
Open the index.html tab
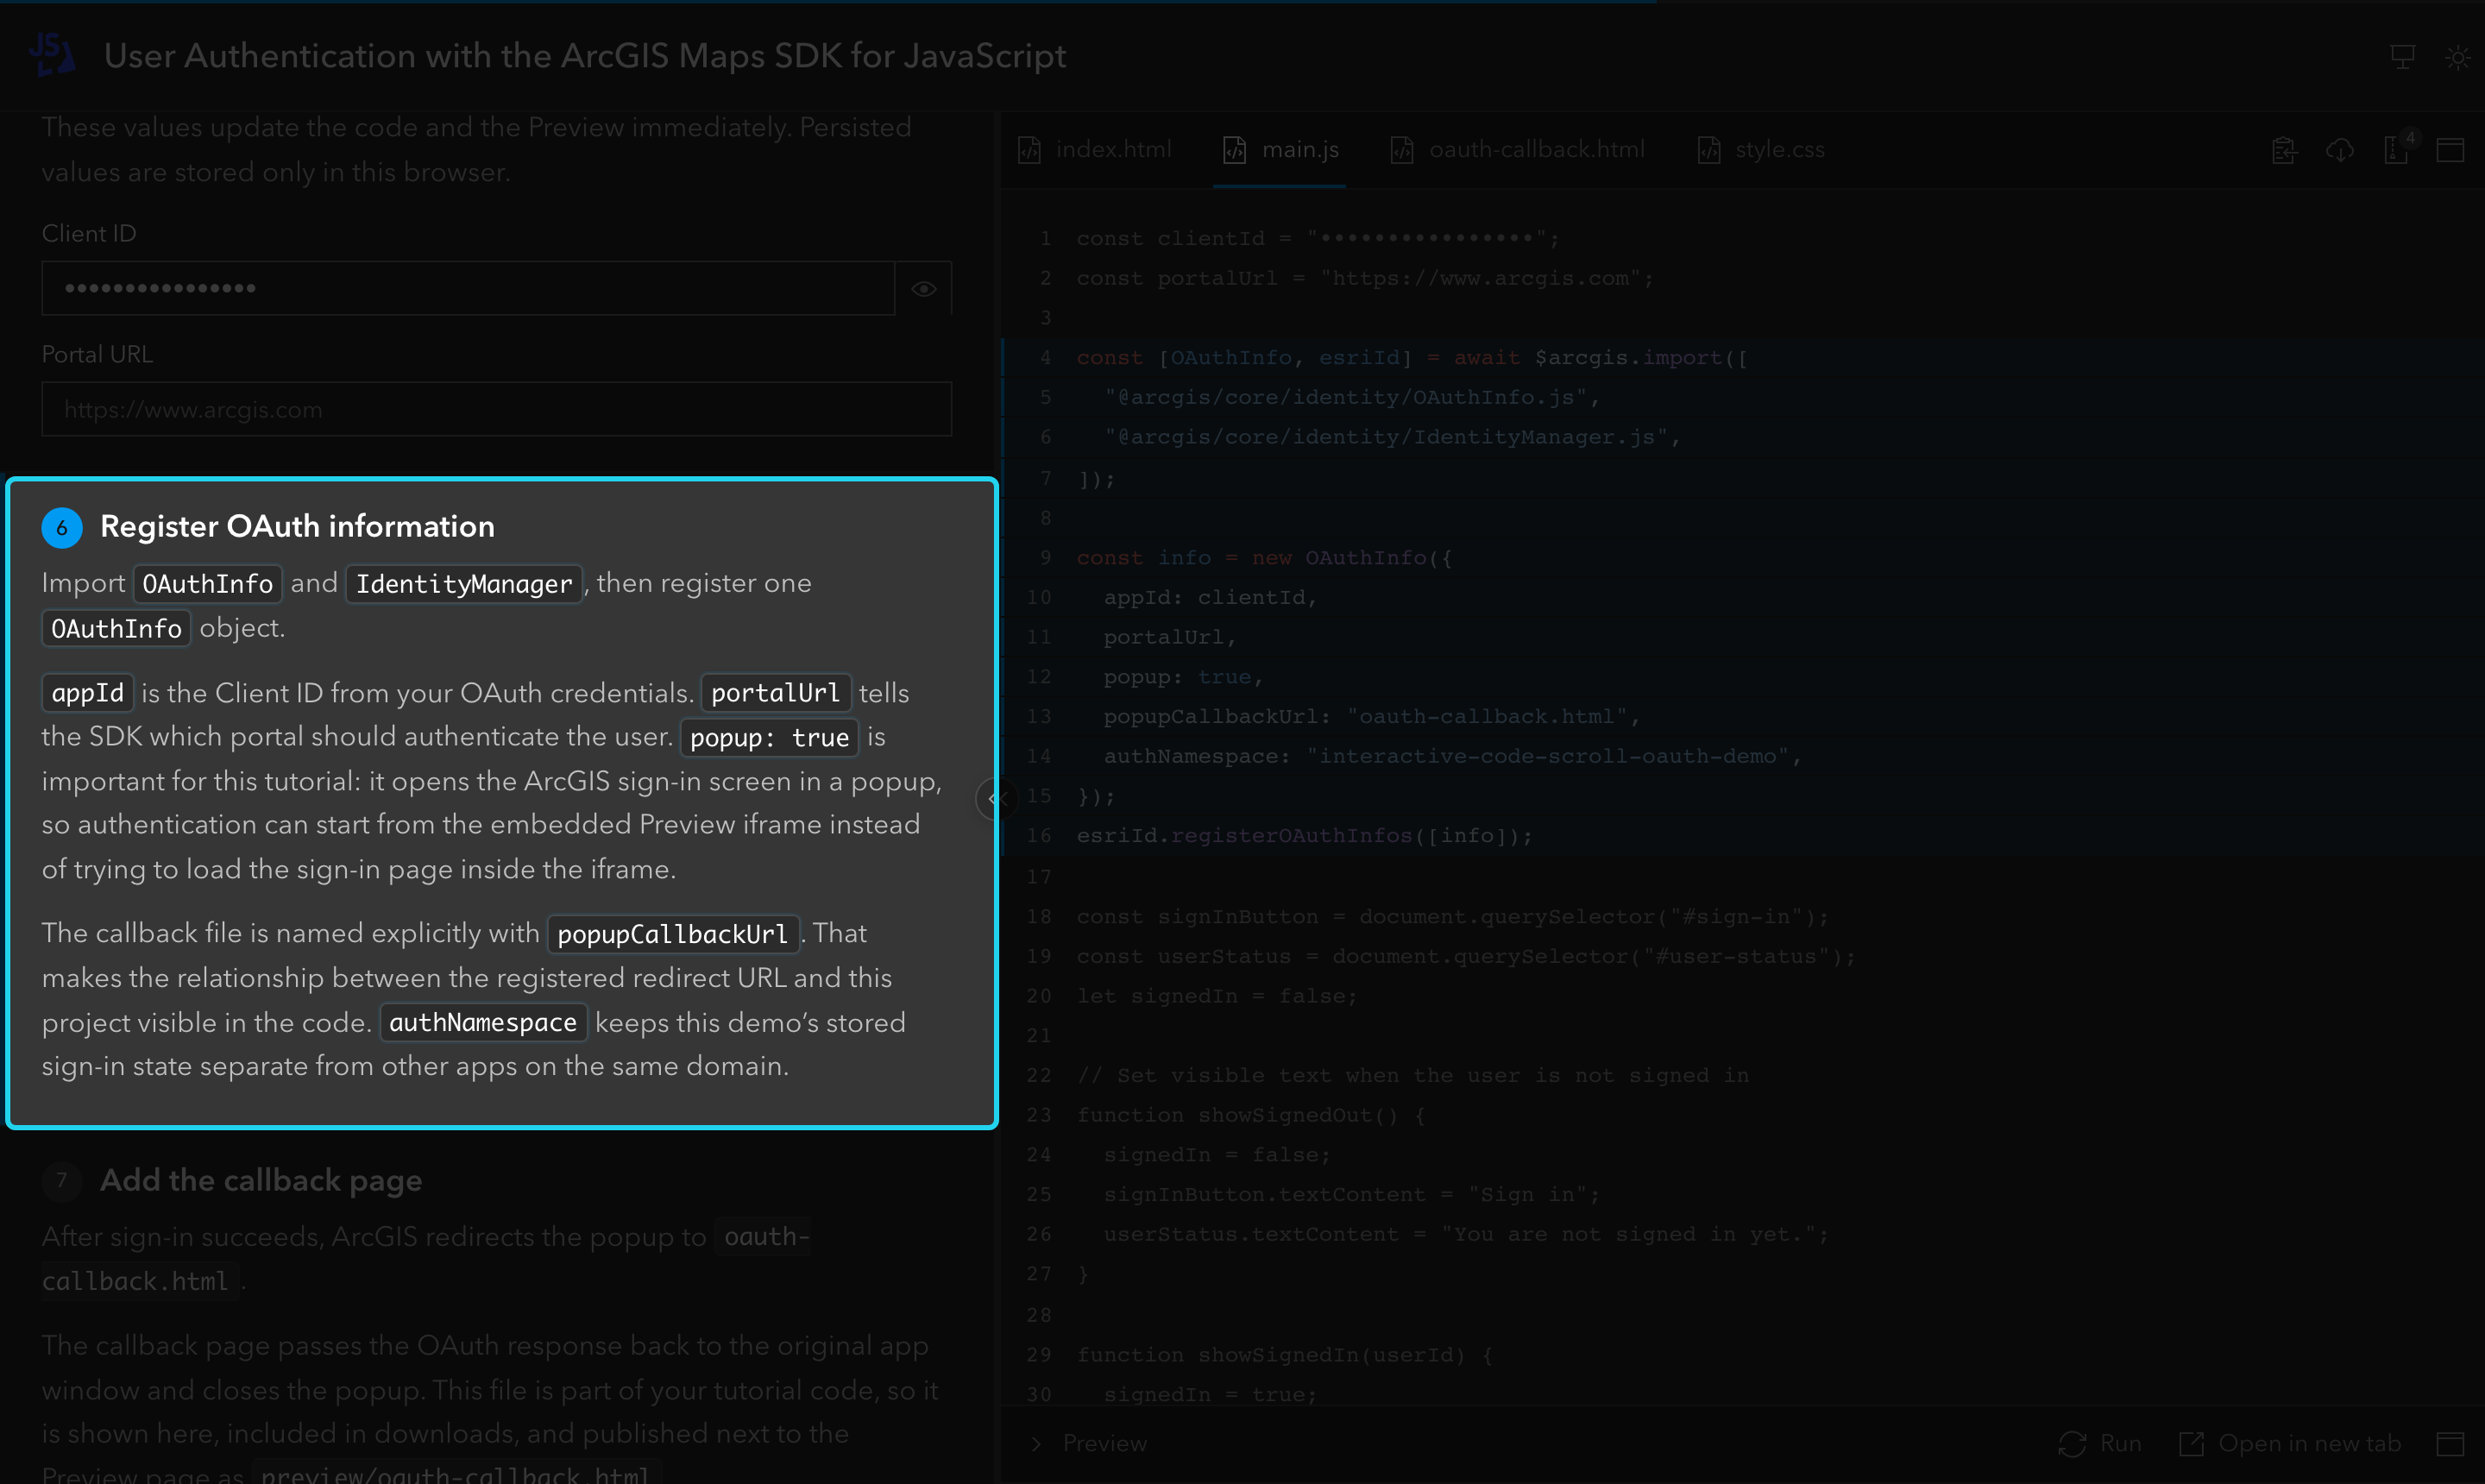click(1095, 150)
